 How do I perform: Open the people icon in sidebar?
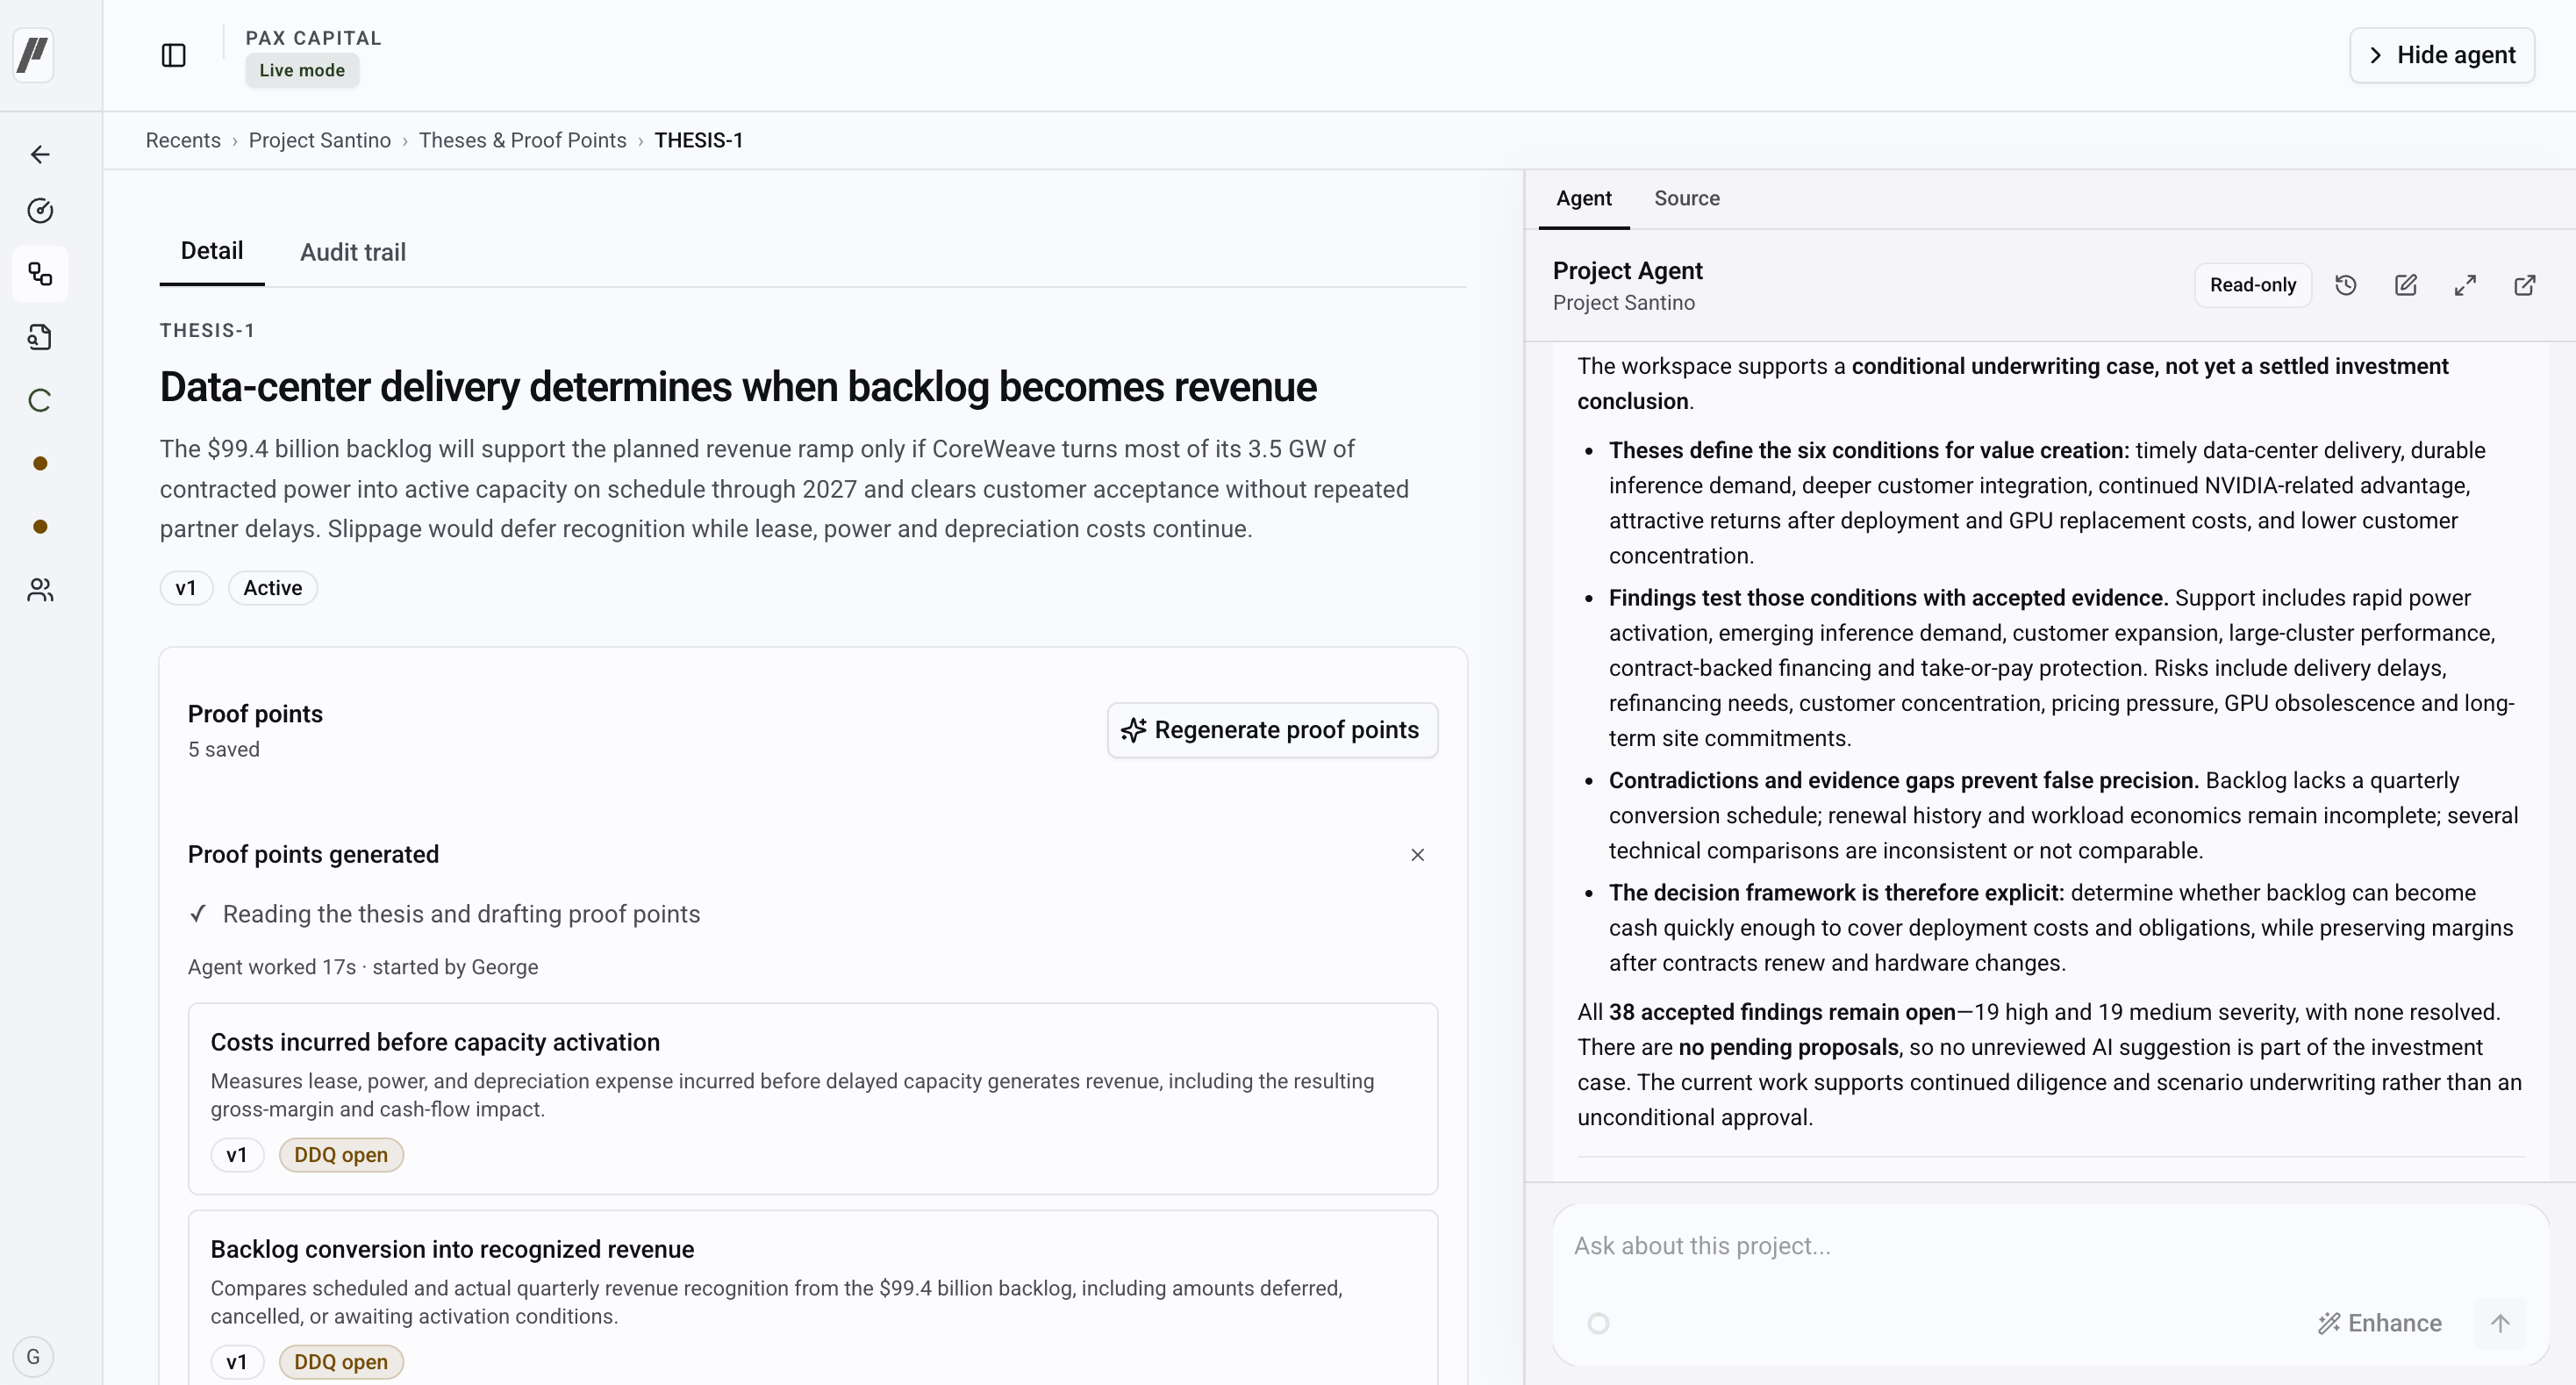[40, 590]
